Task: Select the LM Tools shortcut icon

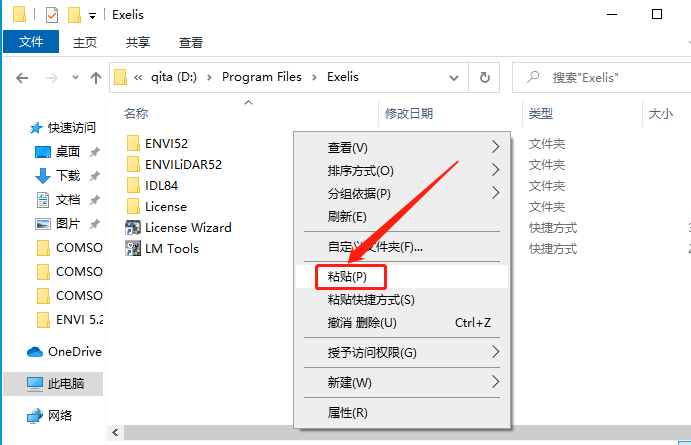Action: (x=133, y=248)
